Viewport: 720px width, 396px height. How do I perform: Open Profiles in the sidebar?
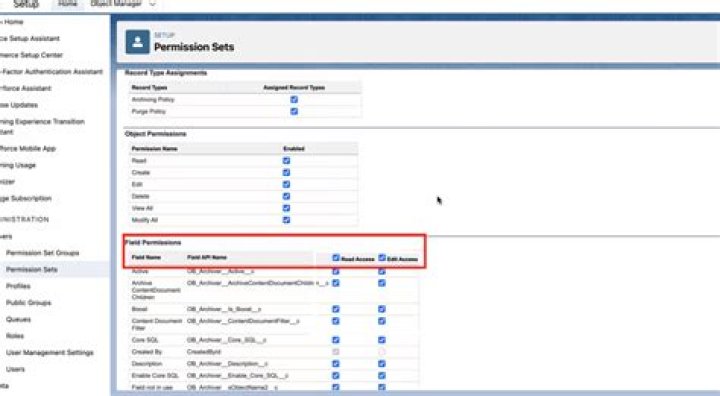18,286
